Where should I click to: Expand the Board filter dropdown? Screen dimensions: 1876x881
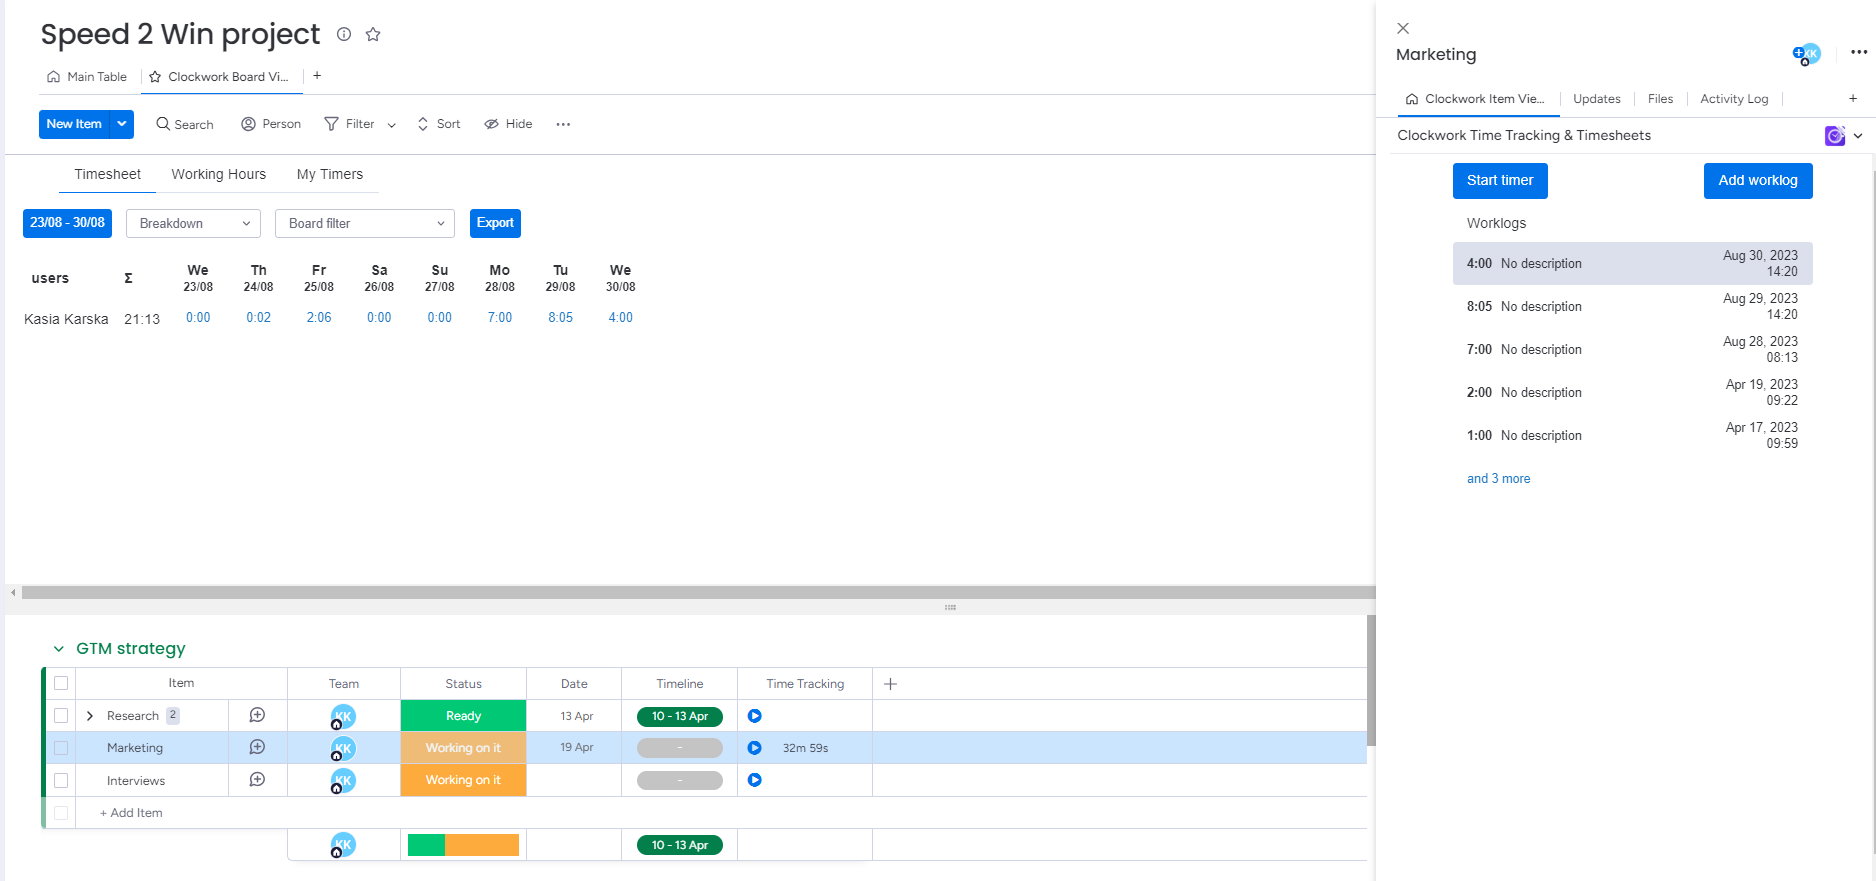click(364, 223)
